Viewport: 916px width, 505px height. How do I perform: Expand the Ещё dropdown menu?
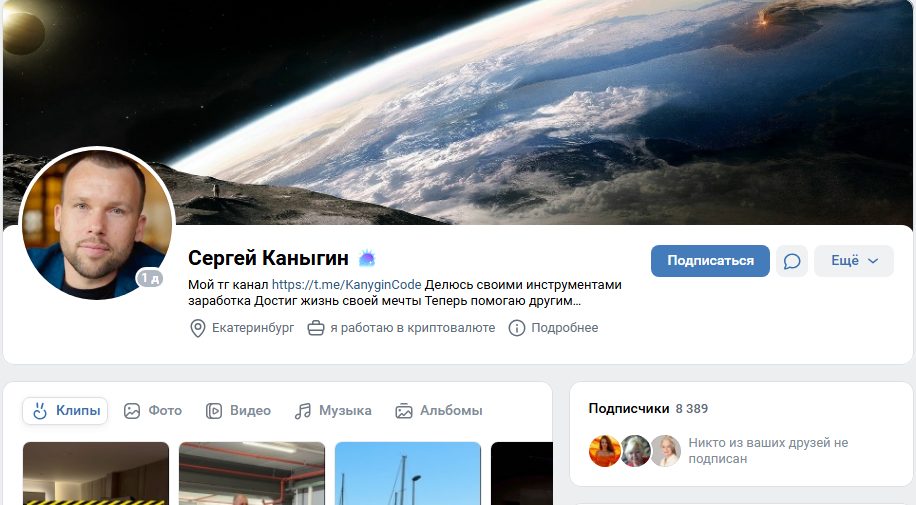[x=853, y=261]
